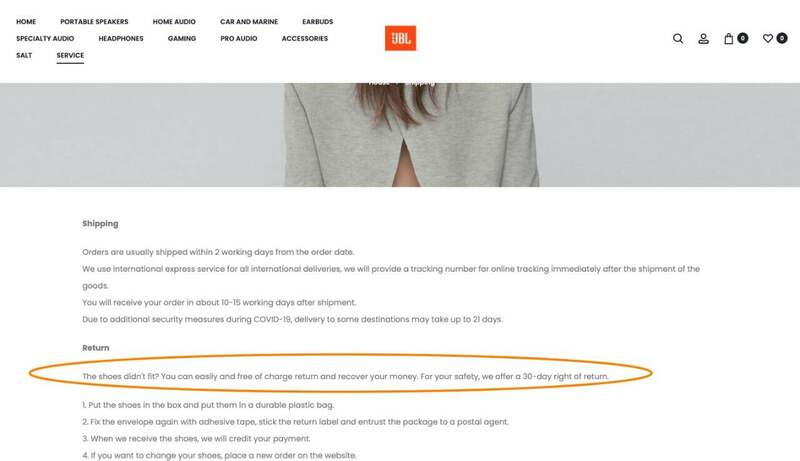800x461 pixels.
Task: Open the underlined Service menu item
Action: click(x=70, y=55)
